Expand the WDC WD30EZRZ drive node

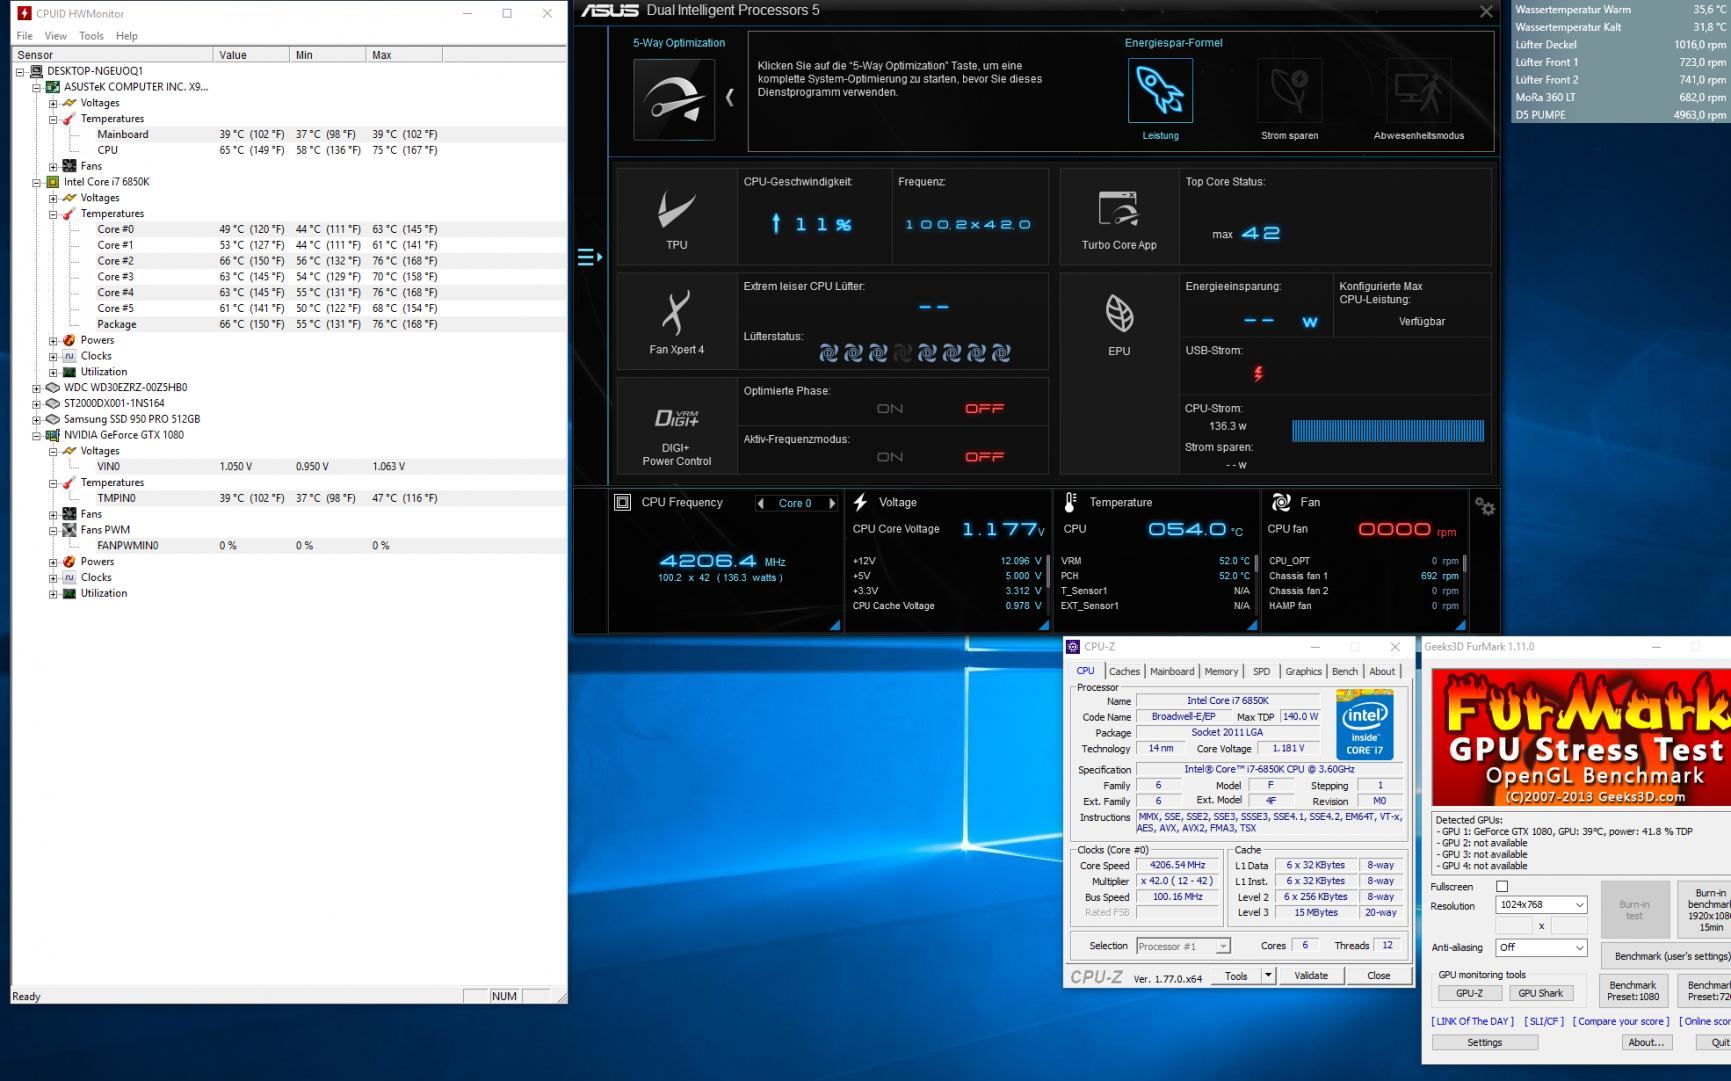coord(37,388)
